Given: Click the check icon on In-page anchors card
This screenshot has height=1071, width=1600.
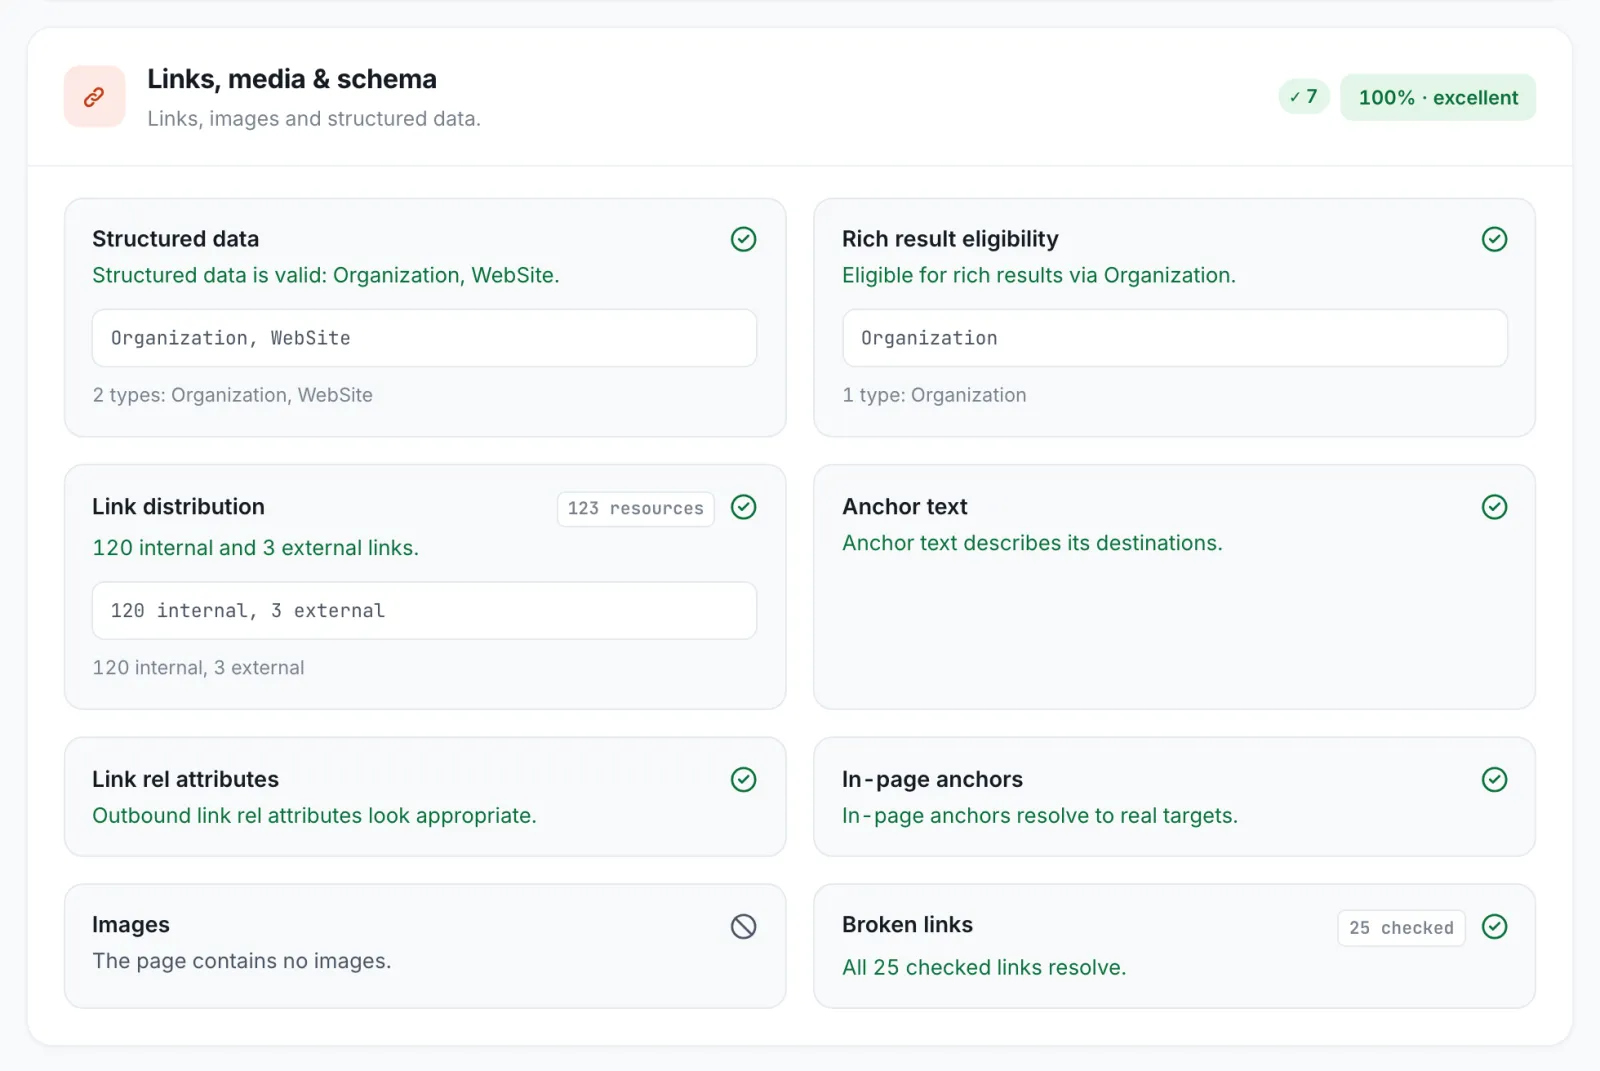Looking at the screenshot, I should pos(1494,780).
